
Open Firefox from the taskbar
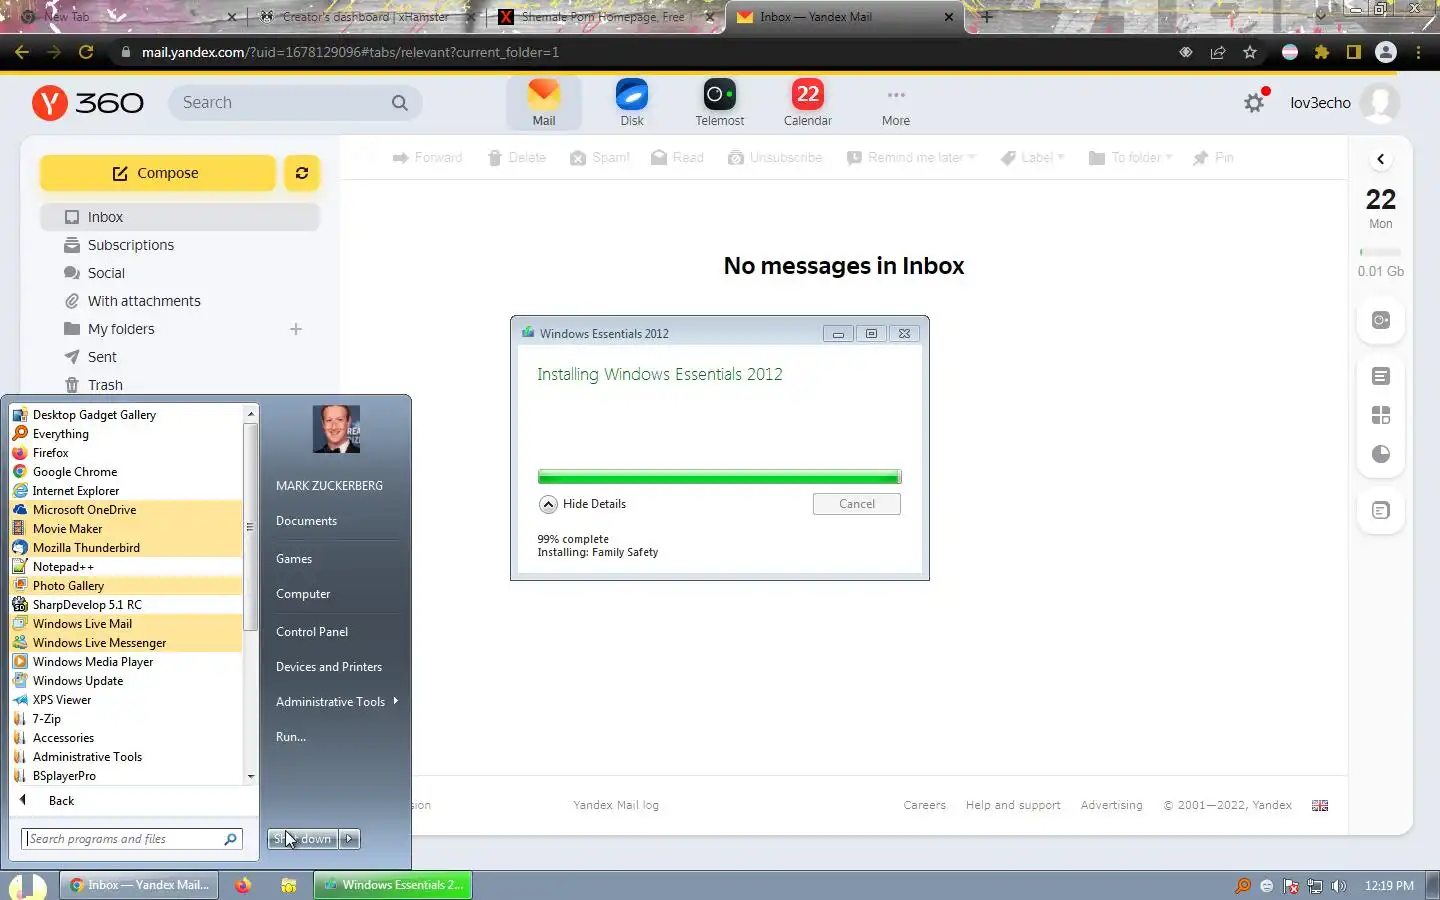(243, 885)
